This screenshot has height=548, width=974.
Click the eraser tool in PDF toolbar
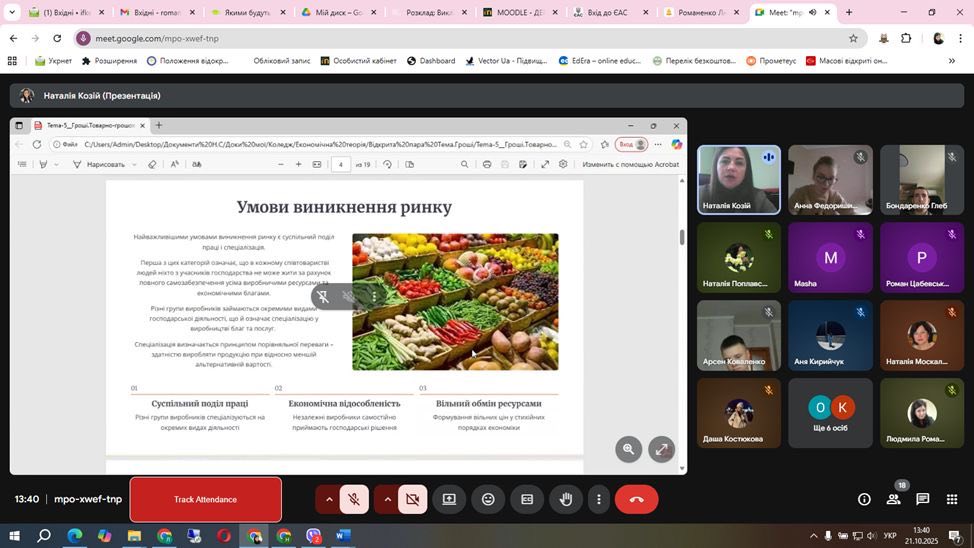click(152, 165)
